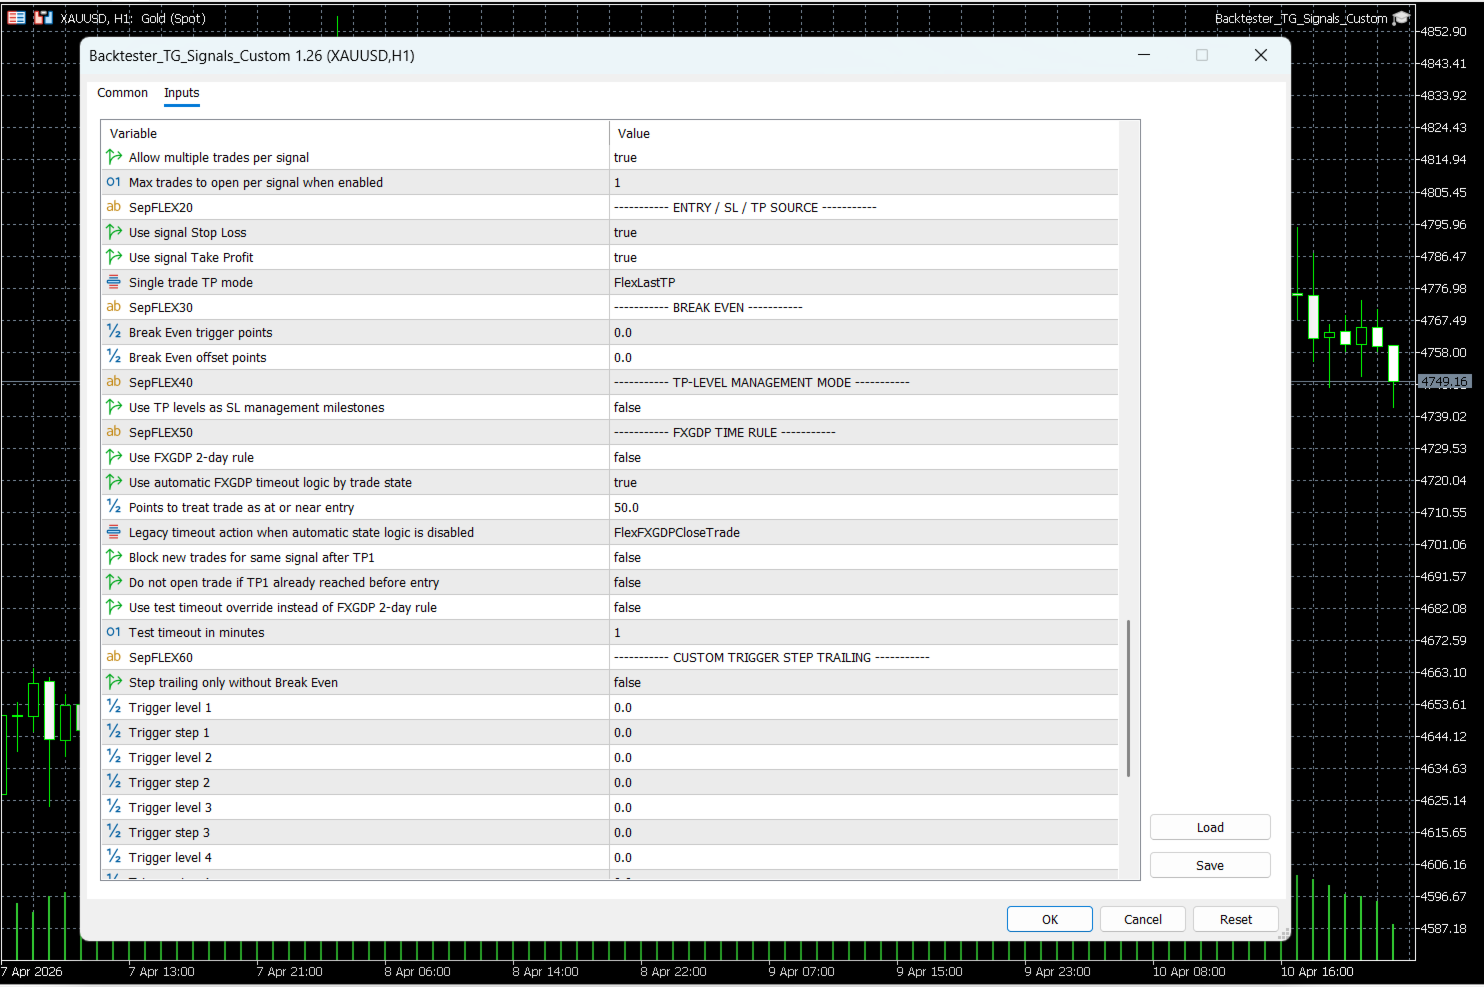The height and width of the screenshot is (987, 1484).
Task: Select the Trigger level 3 row label
Action: tap(170, 807)
